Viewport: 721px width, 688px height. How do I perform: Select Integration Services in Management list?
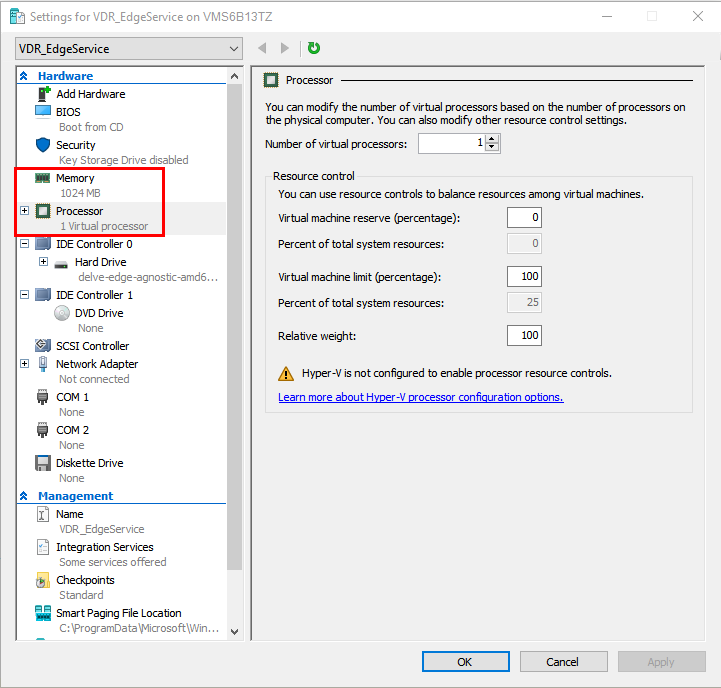(x=105, y=547)
